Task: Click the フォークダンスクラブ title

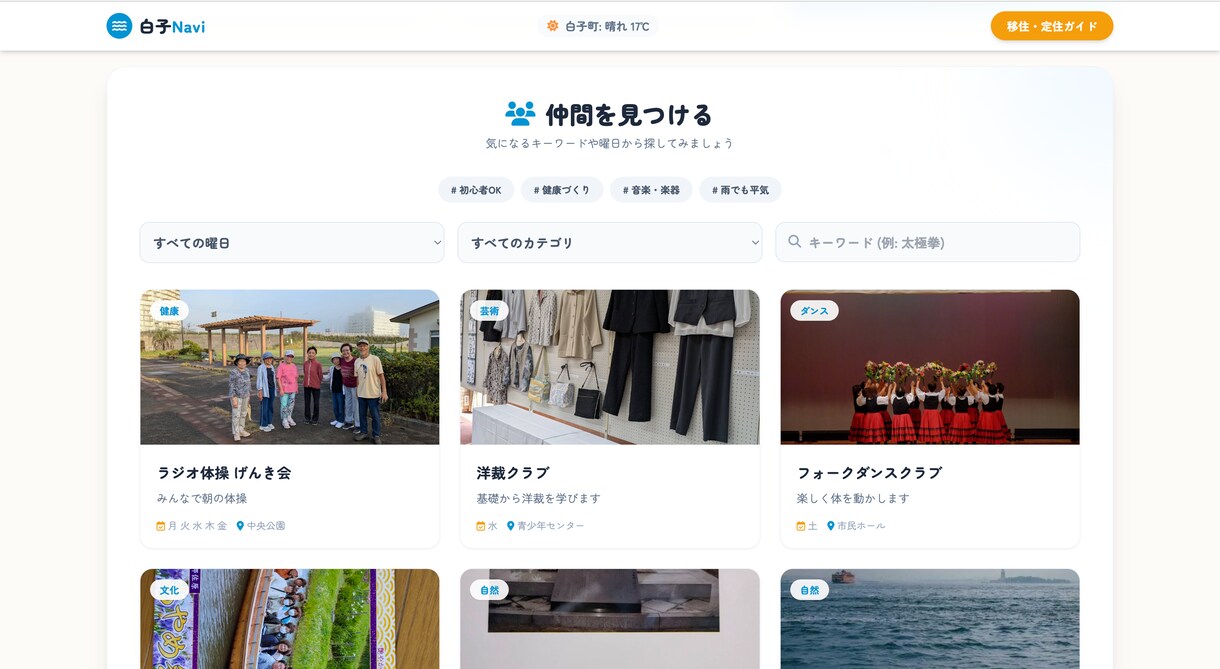Action: [869, 473]
